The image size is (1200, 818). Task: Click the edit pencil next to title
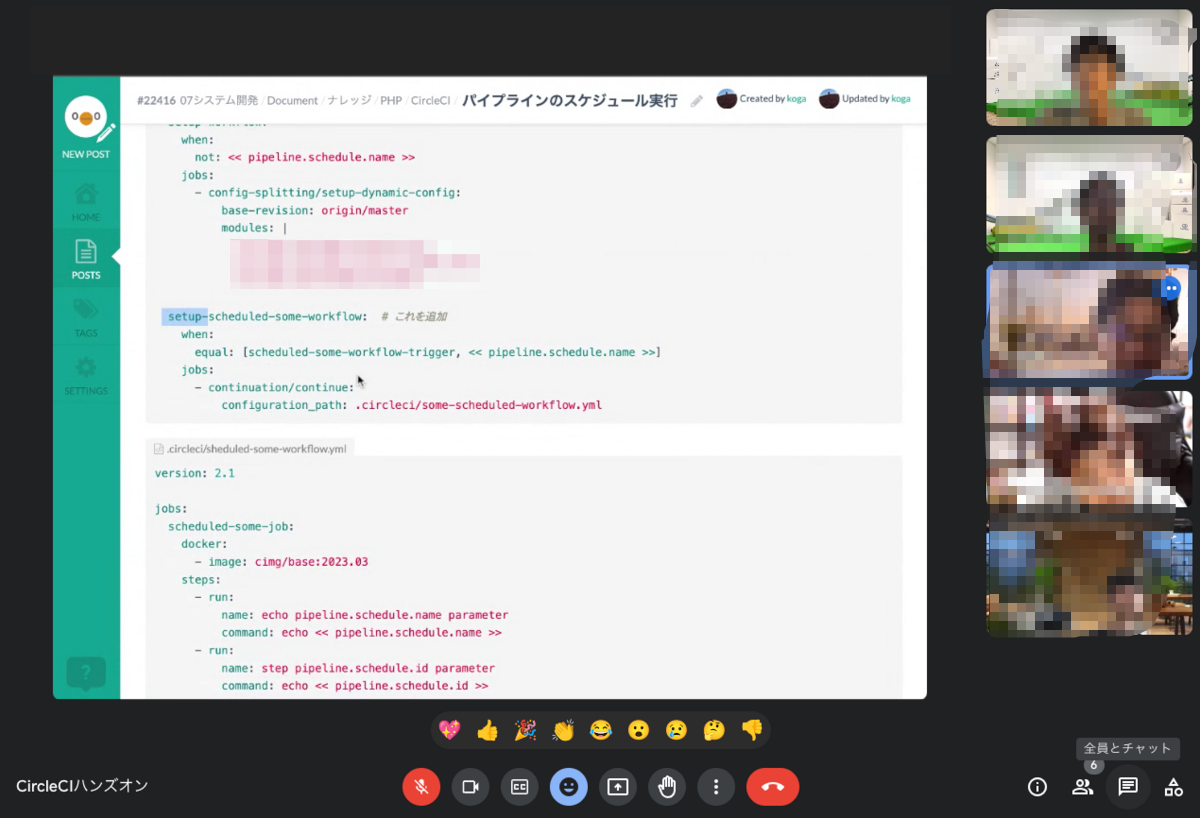[x=697, y=101]
